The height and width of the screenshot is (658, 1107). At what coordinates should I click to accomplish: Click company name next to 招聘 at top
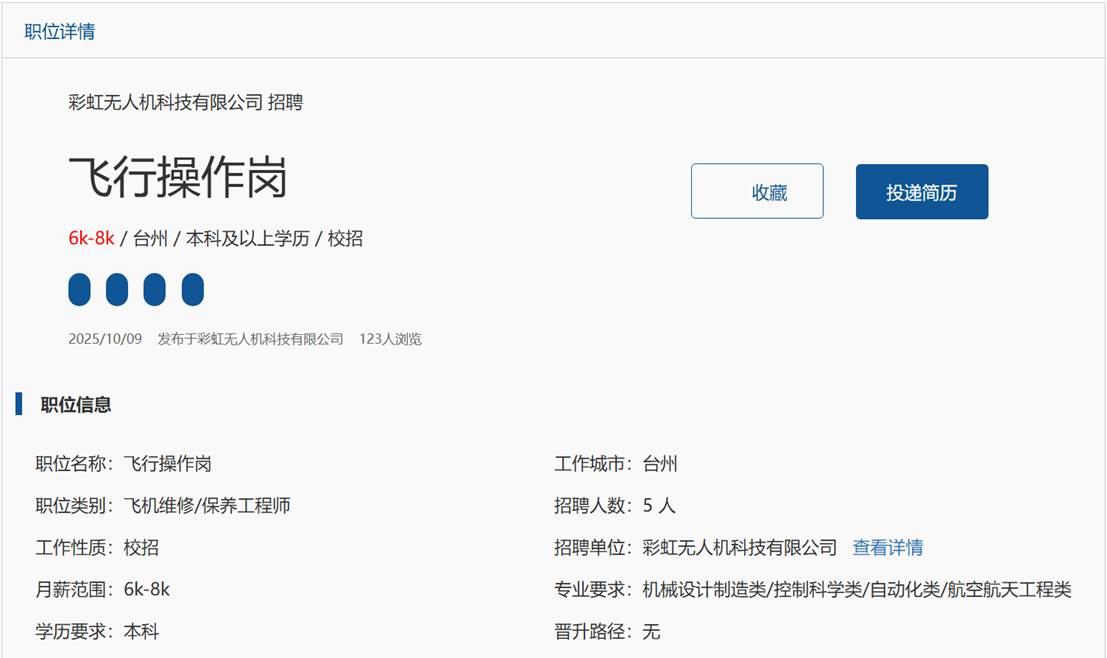[166, 102]
